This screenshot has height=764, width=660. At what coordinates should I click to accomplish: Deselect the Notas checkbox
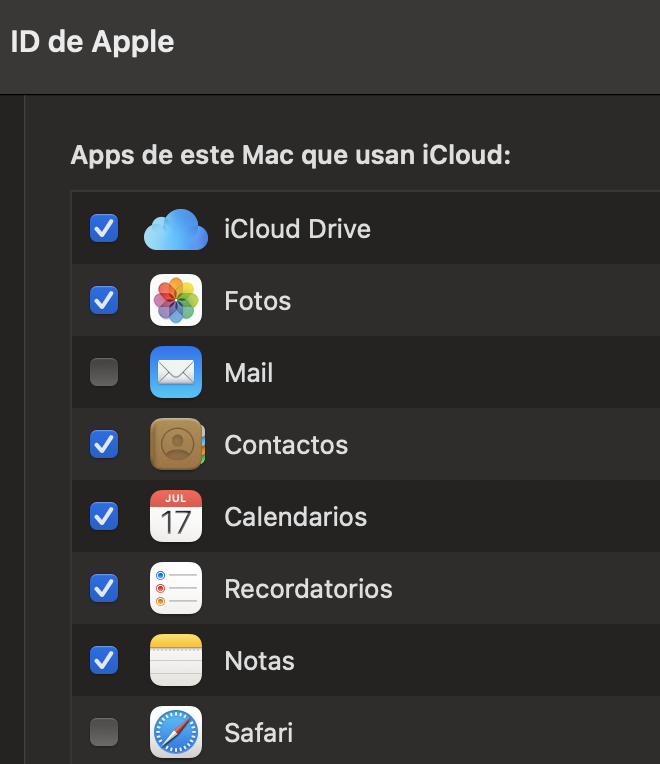104,660
